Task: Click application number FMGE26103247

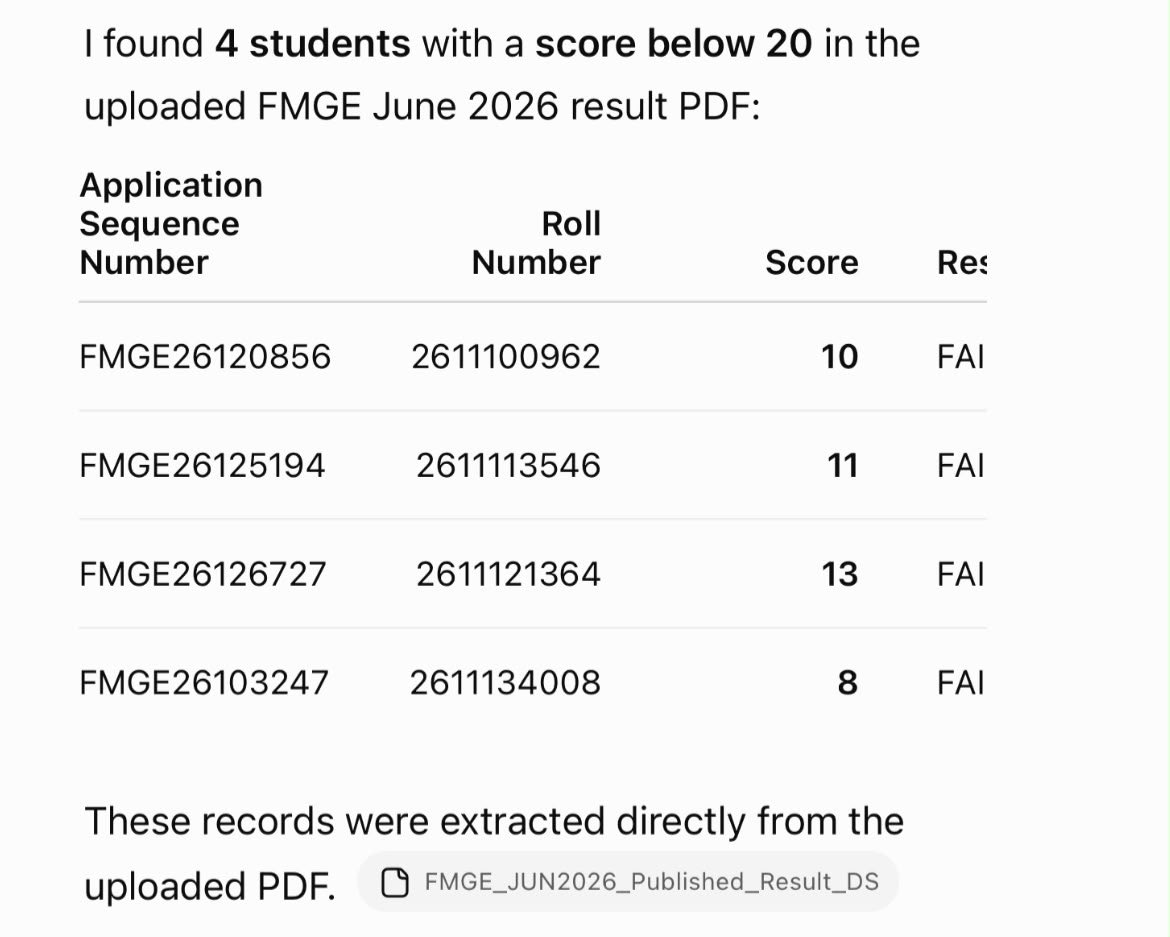Action: click(x=204, y=683)
